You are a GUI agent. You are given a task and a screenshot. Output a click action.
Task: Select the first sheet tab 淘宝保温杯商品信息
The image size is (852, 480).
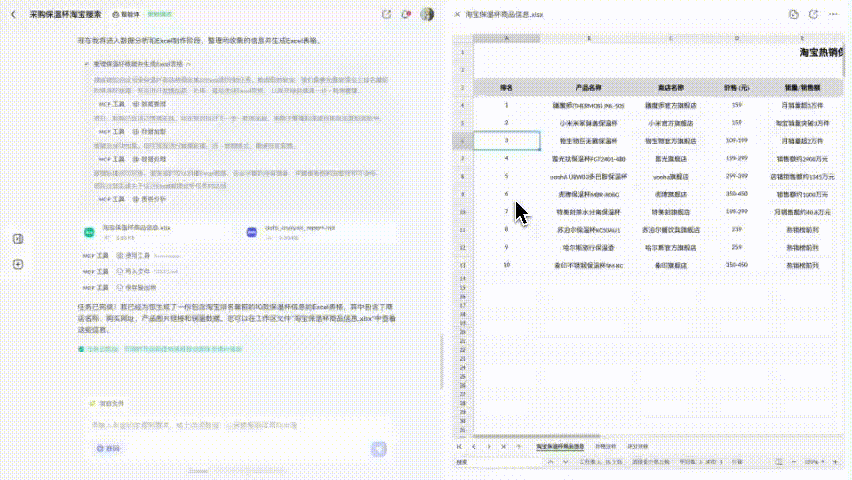(x=560, y=446)
